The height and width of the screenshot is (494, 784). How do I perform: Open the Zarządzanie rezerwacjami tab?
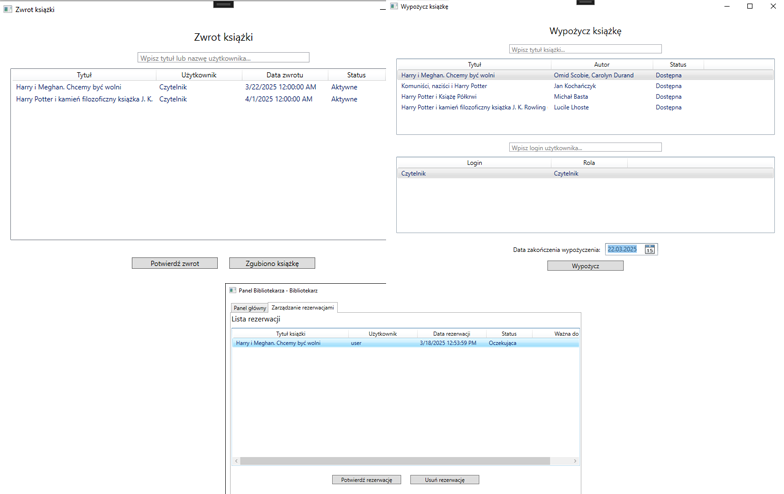302,308
